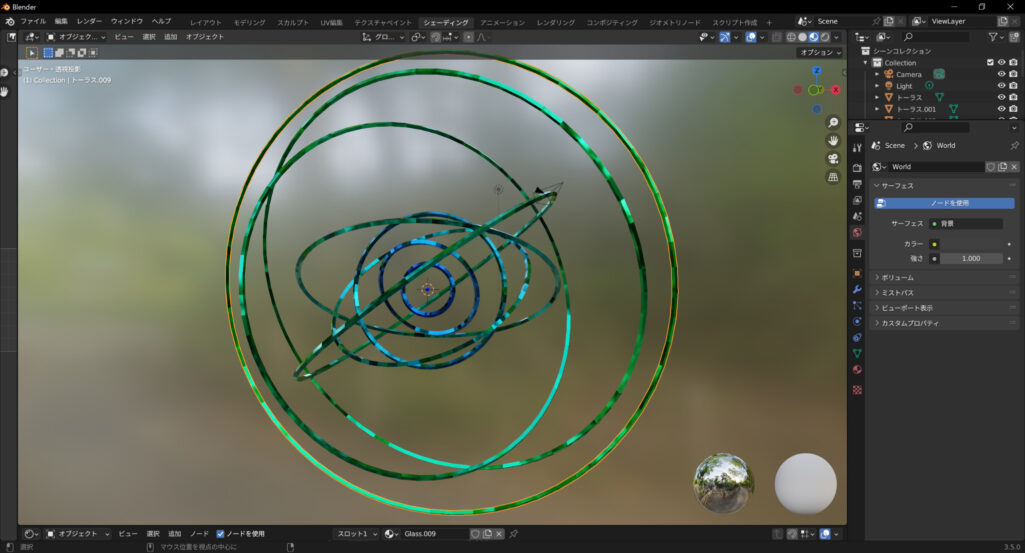Screen dimensions: 1025x553
Task: Click the Z axis blue gizmo handle
Action: (816, 71)
